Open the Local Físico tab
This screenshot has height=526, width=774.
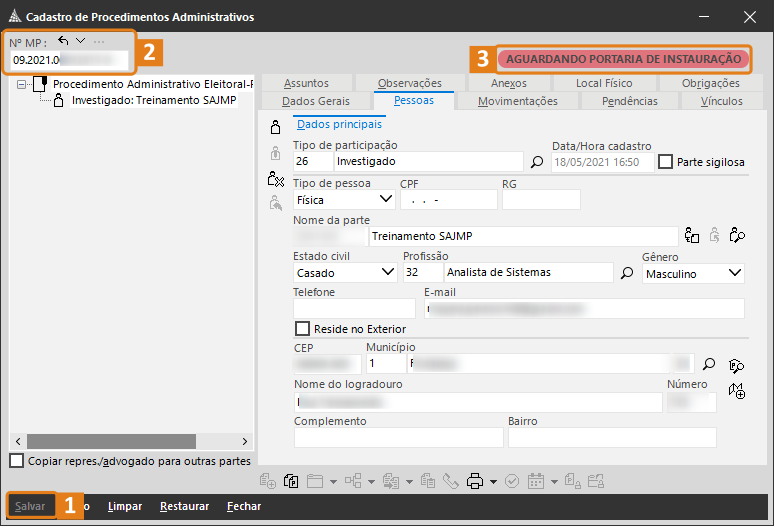coord(604,83)
